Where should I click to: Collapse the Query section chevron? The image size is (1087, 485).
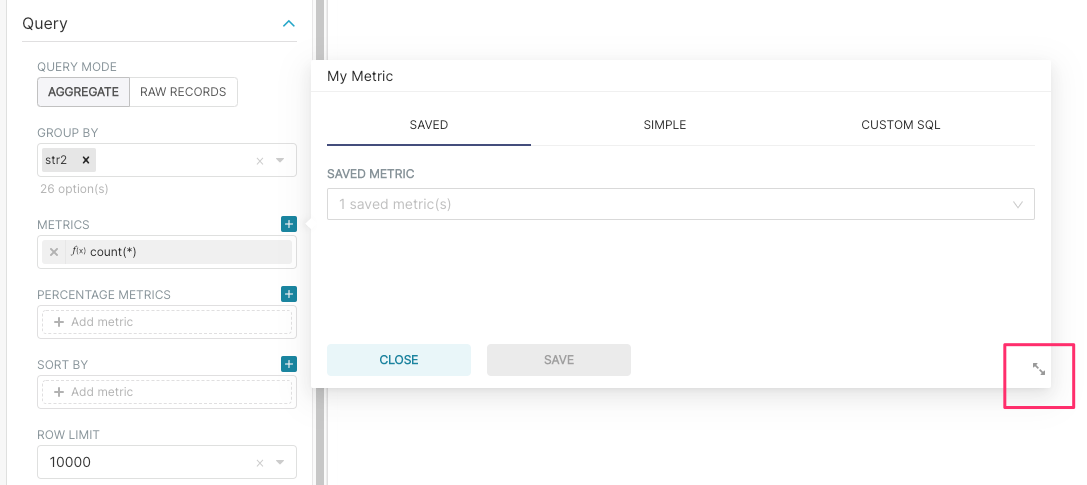pyautogui.click(x=289, y=24)
